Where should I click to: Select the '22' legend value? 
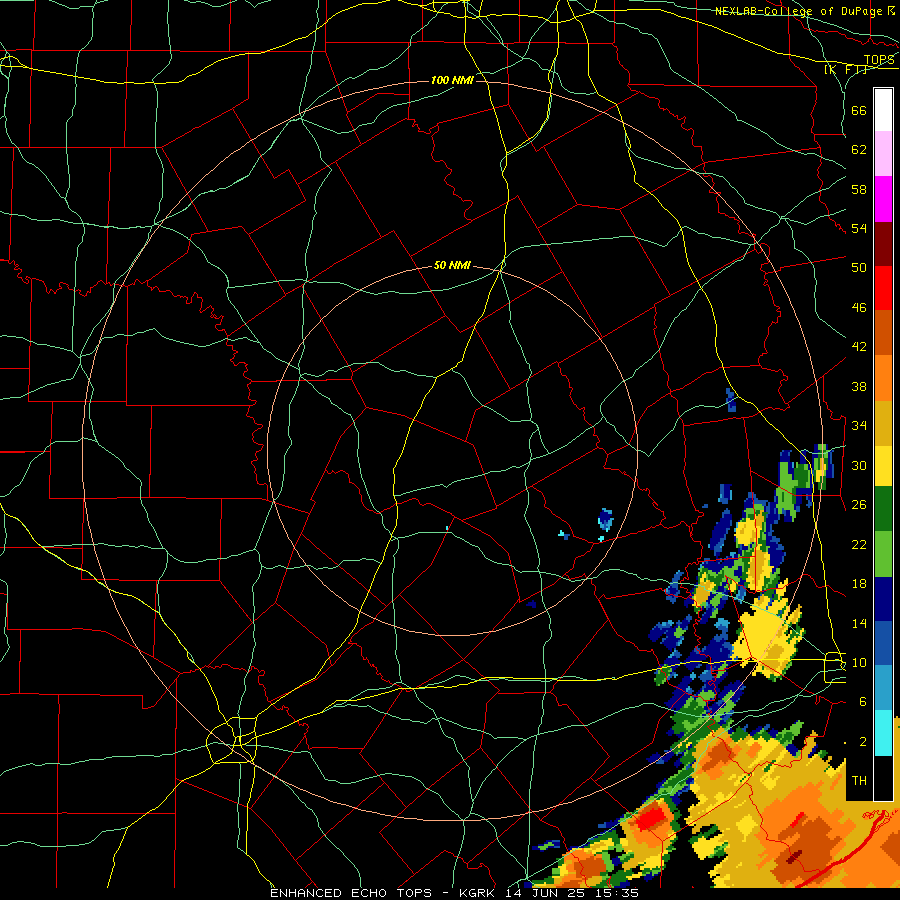(x=859, y=544)
